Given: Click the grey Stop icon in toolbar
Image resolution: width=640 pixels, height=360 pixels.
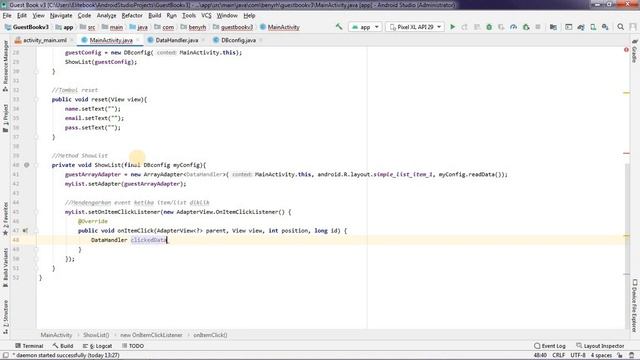Looking at the screenshot, I should (x=538, y=27).
